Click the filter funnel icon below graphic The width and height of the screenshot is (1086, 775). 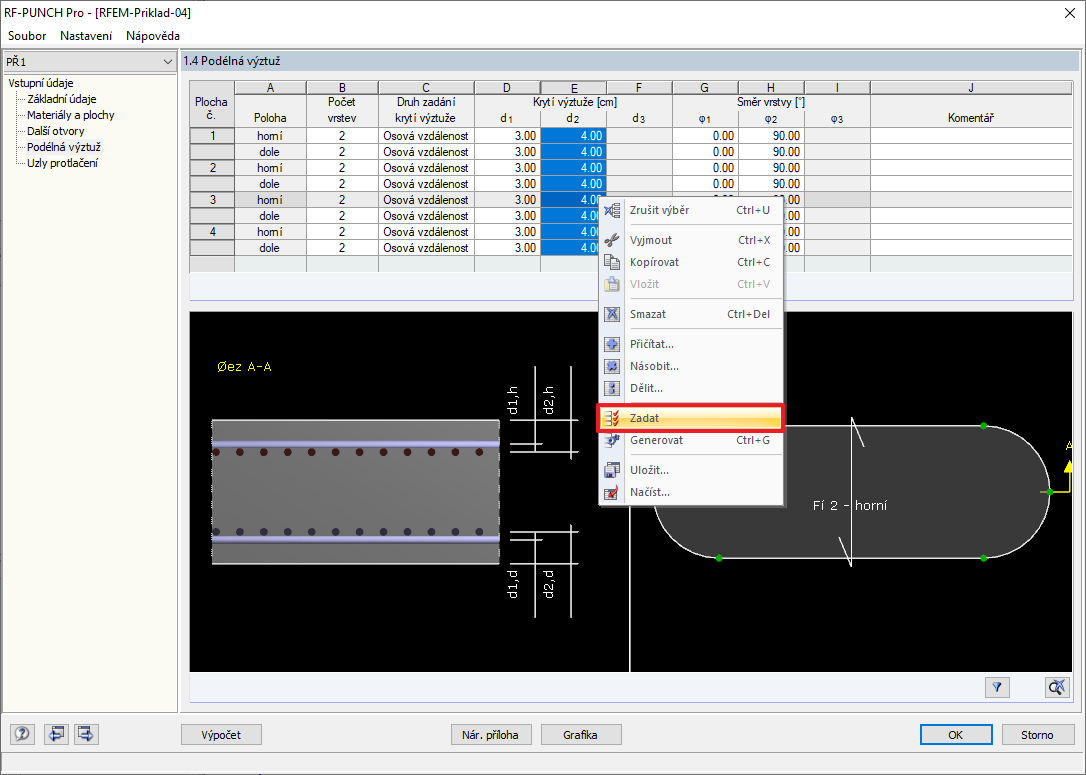point(997,687)
